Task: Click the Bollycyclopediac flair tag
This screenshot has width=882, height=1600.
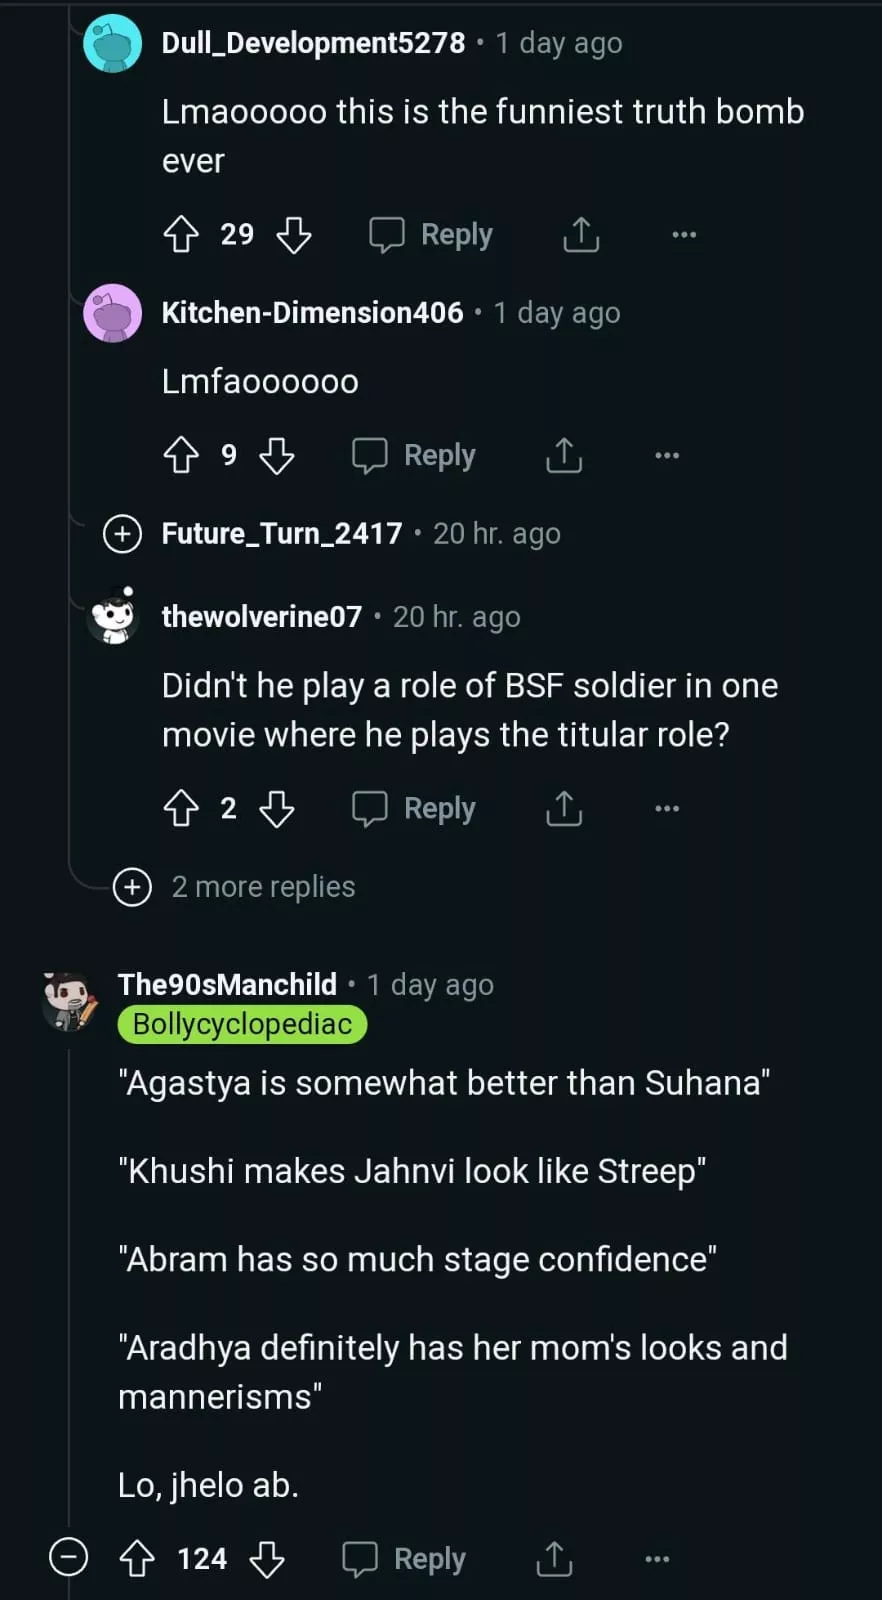Action: (x=242, y=1025)
